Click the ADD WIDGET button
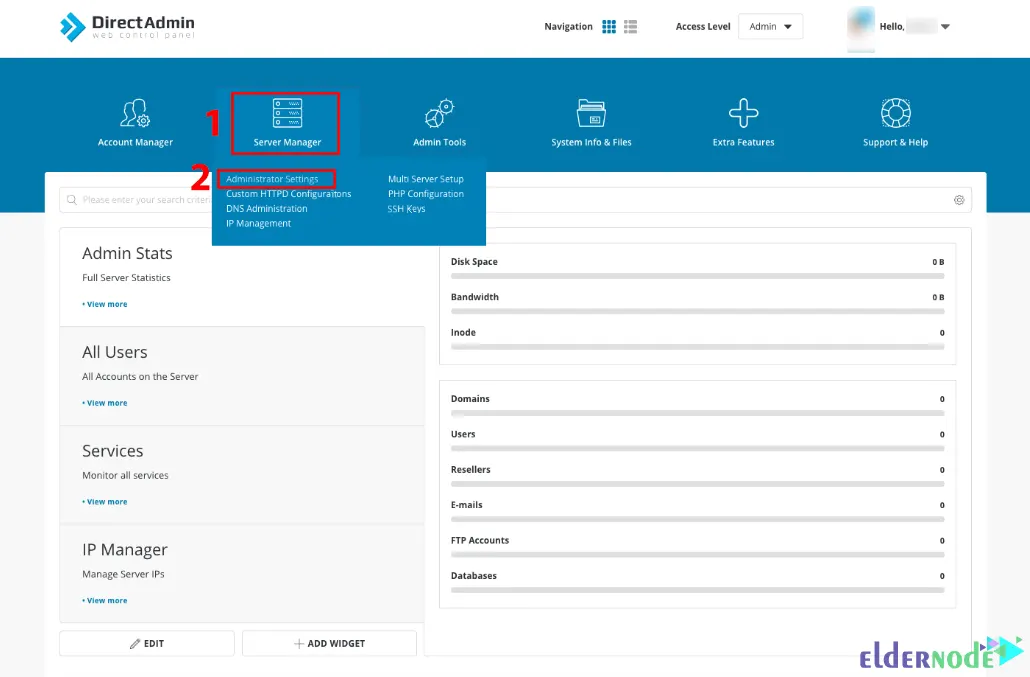This screenshot has width=1030, height=677. [329, 643]
